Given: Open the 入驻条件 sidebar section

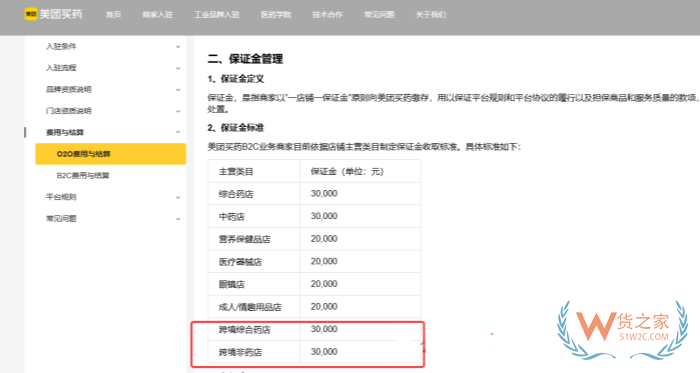Looking at the screenshot, I should coord(61,46).
